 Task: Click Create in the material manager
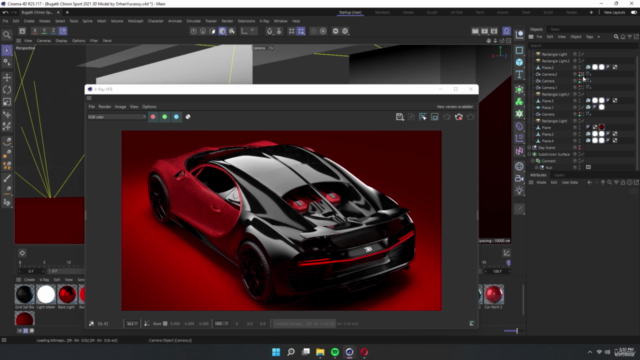tap(29, 280)
